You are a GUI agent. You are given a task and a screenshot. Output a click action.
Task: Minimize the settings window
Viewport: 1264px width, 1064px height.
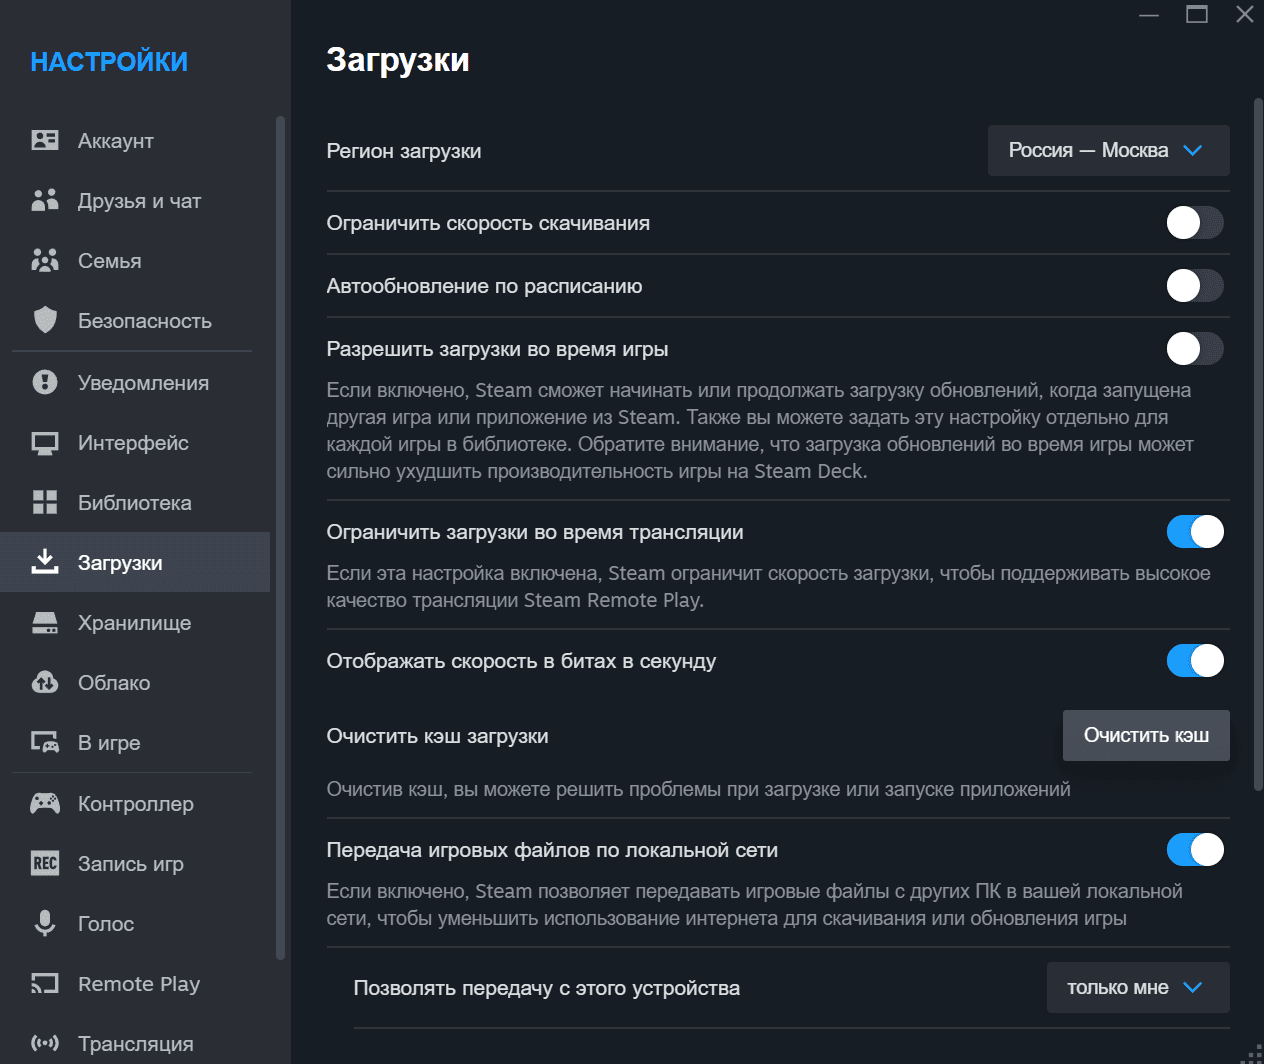pos(1149,14)
